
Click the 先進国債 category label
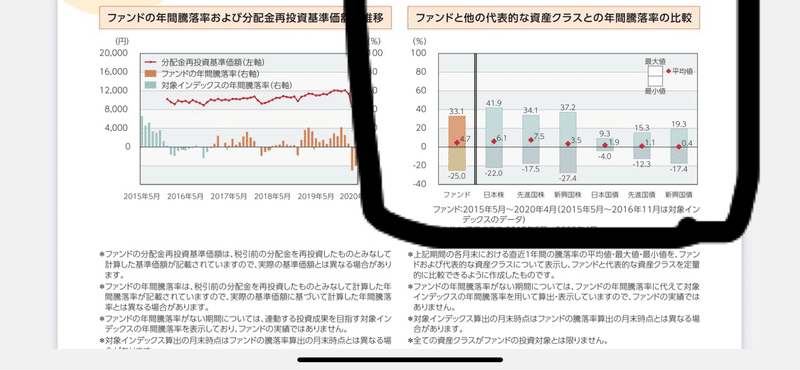pos(642,194)
